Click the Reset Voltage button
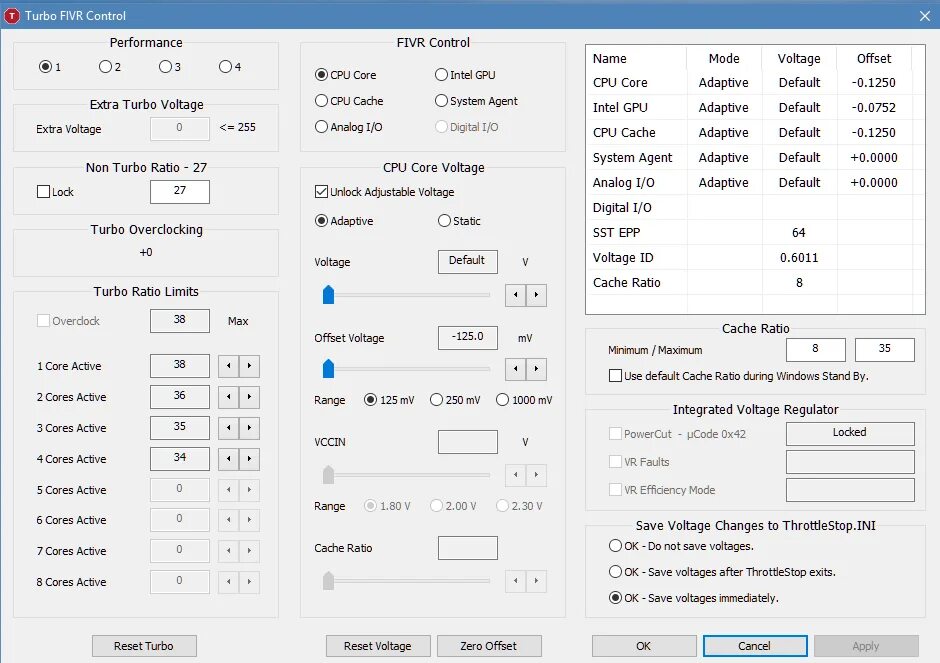Viewport: 940px width, 663px height. tap(378, 646)
